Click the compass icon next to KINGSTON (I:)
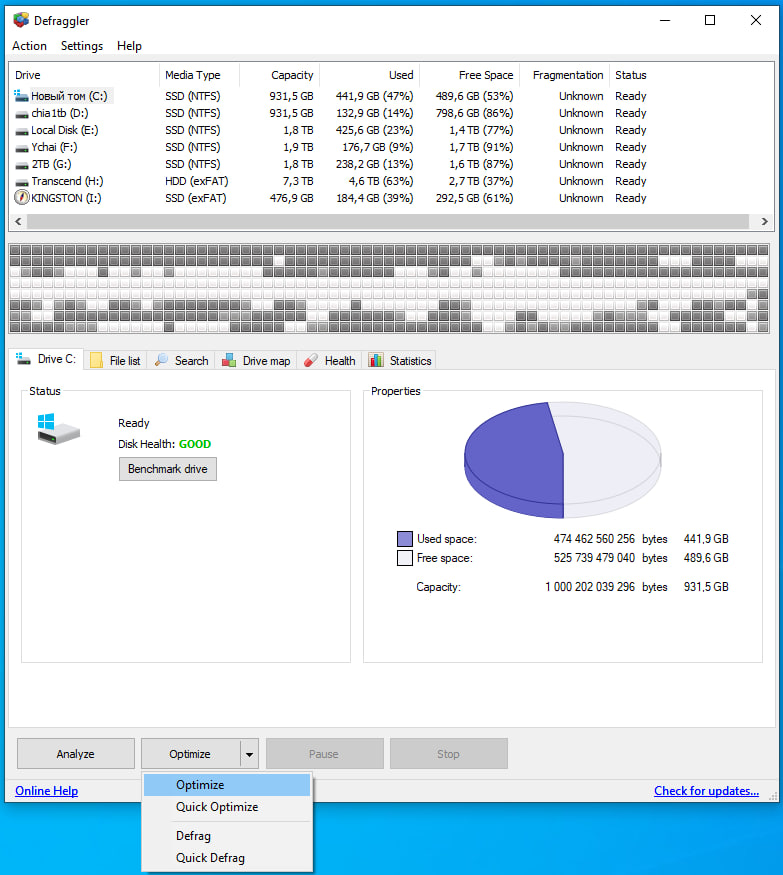783x875 pixels. tap(22, 198)
